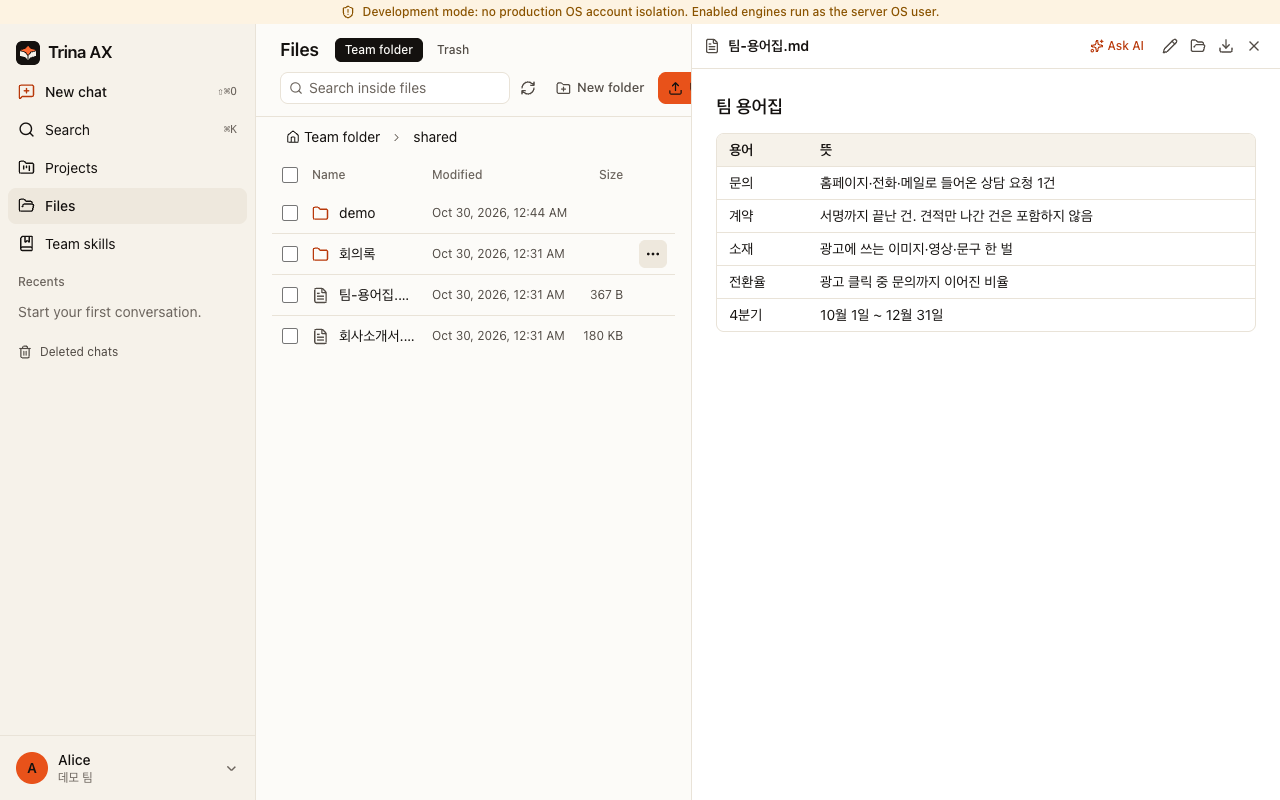
Task: Click the 전환율 table cell
Action: [x=762, y=282]
